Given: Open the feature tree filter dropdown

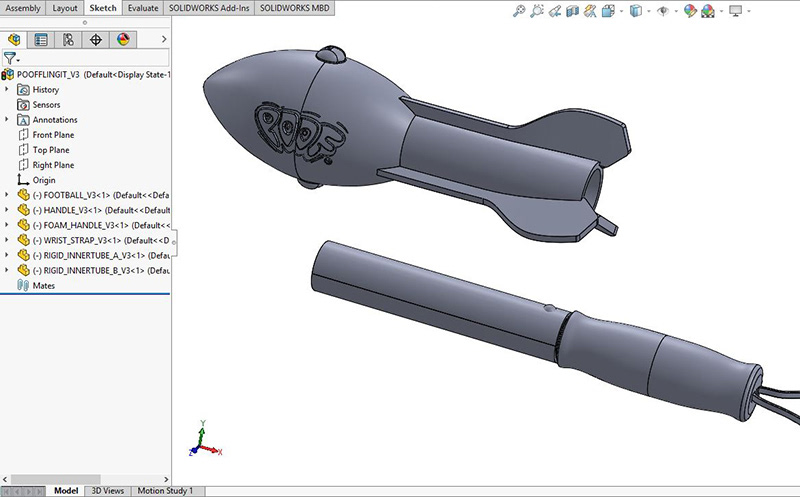Looking at the screenshot, I should pyautogui.click(x=12, y=58).
